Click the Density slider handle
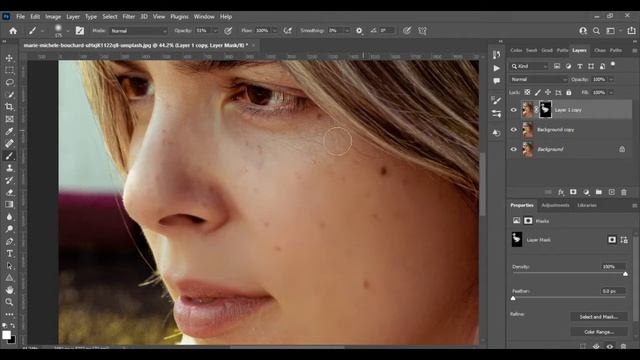This screenshot has height=360, width=640. coord(625,274)
